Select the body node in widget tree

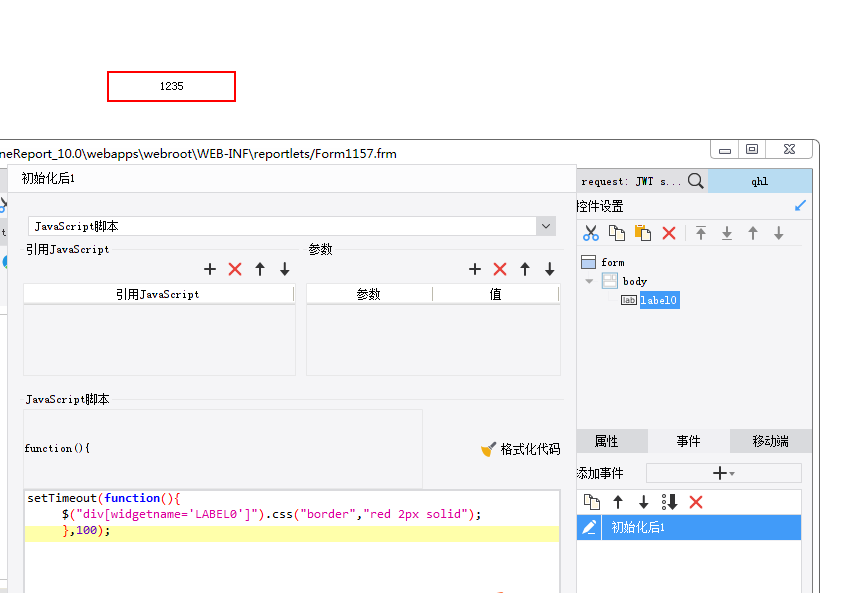click(x=635, y=281)
